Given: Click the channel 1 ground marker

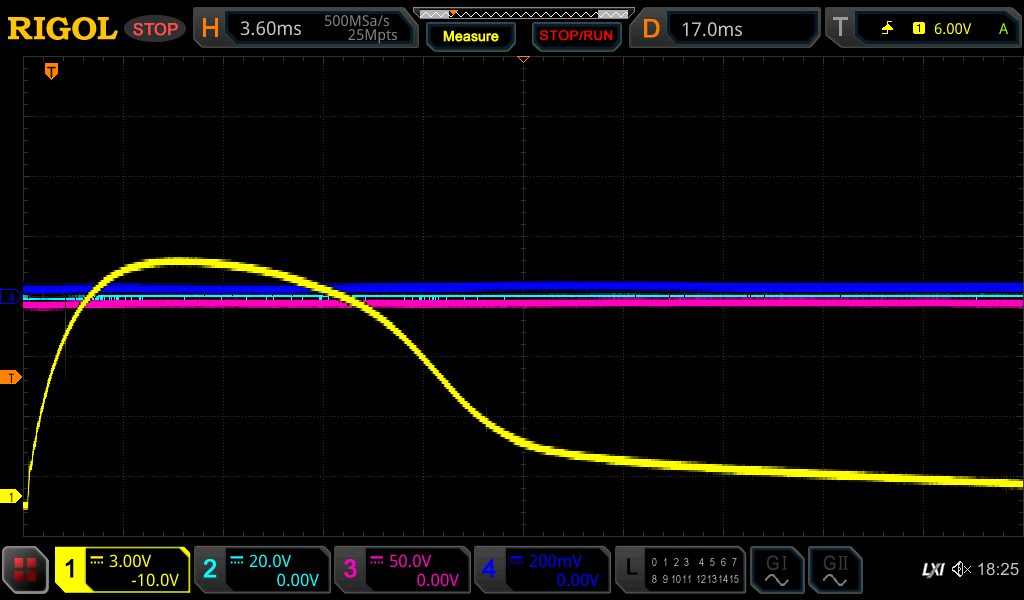Looking at the screenshot, I should coord(12,496).
